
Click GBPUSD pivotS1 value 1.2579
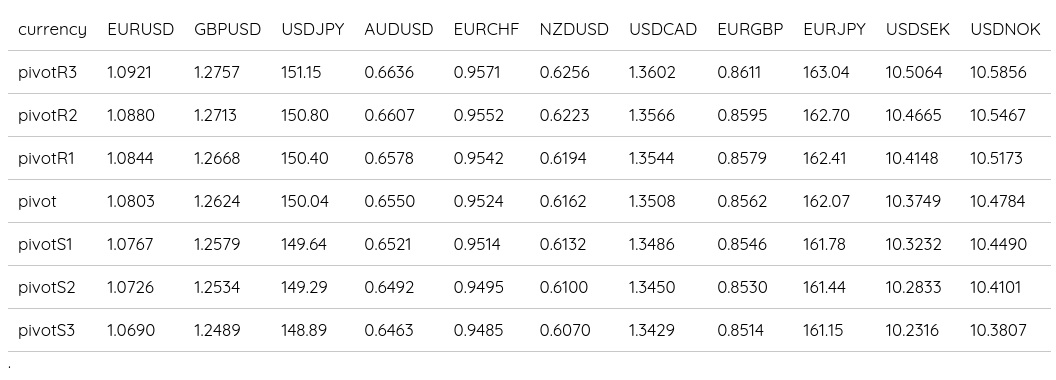click(217, 245)
